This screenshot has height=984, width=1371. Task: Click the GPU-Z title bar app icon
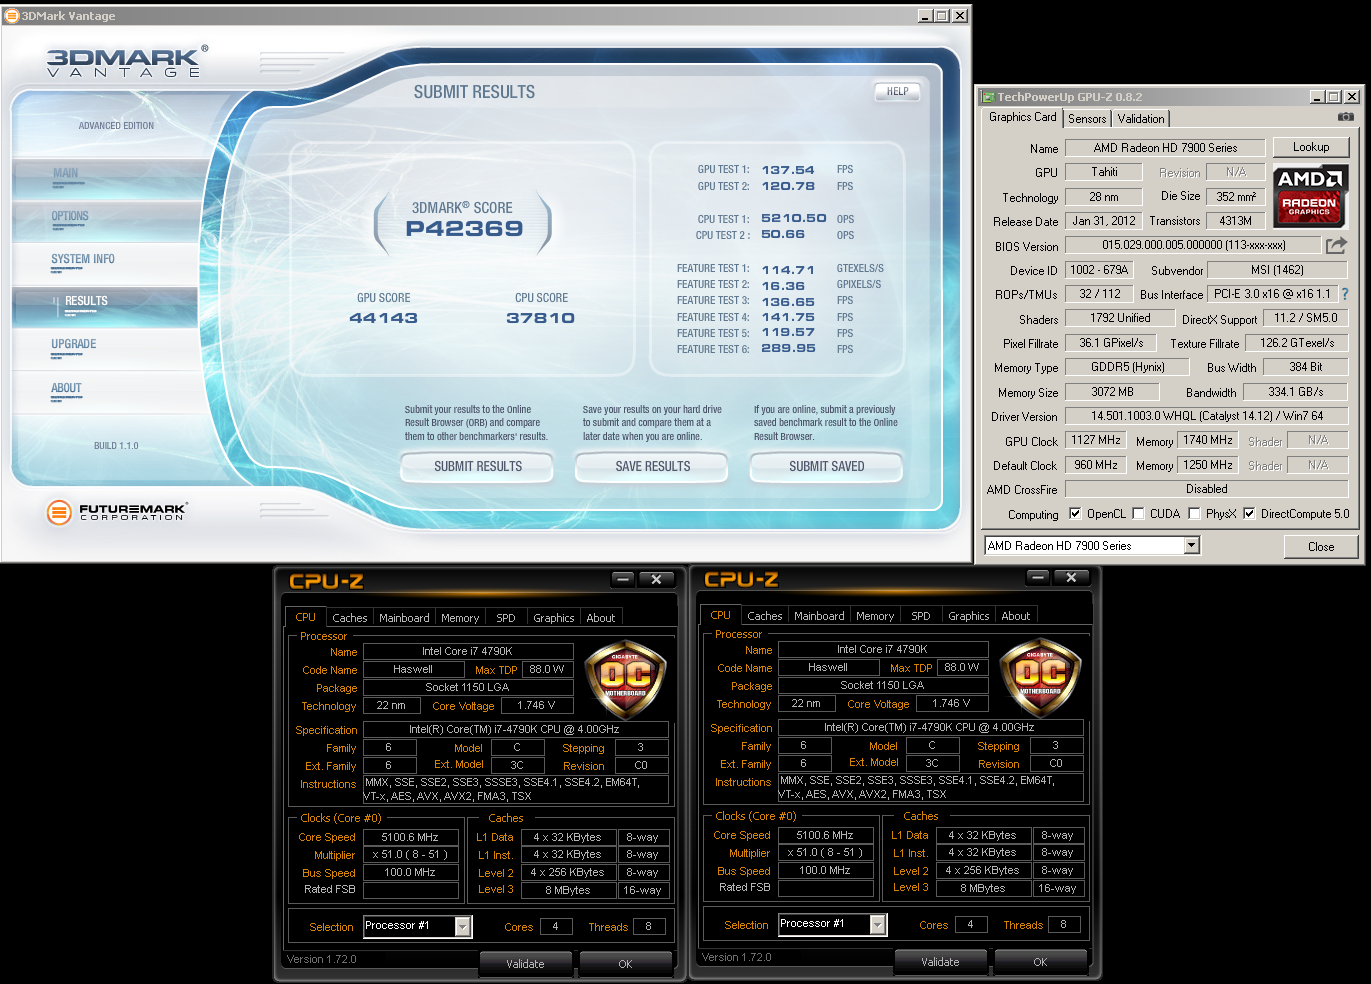(x=988, y=97)
